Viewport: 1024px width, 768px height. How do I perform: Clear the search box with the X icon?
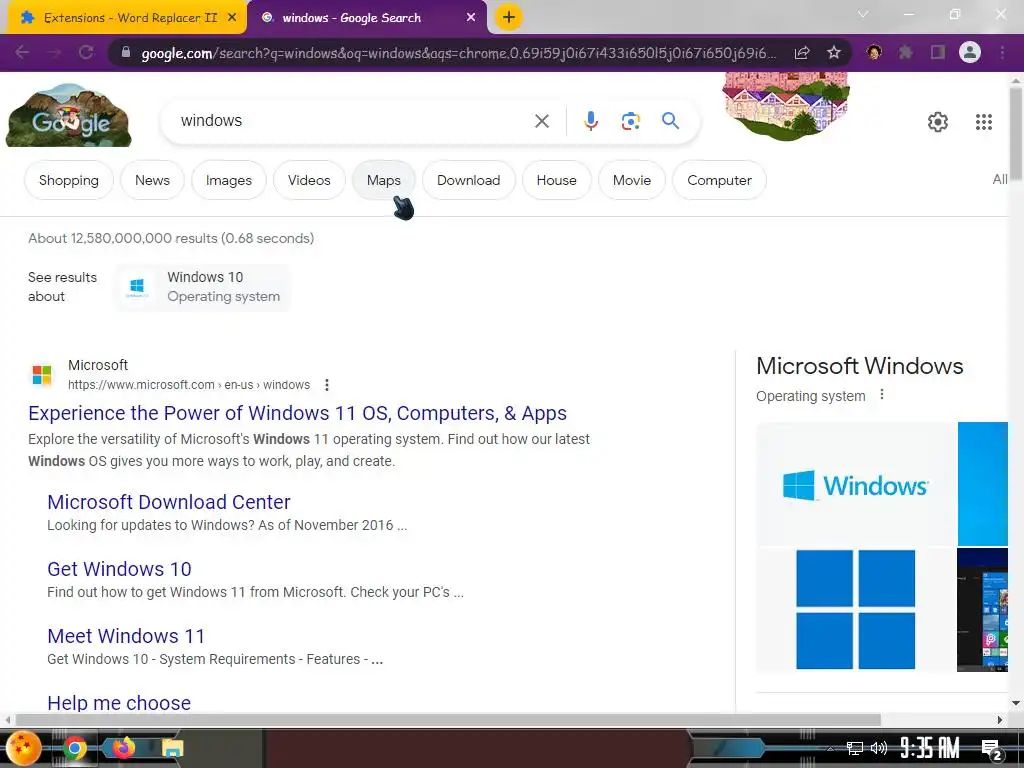pos(541,121)
